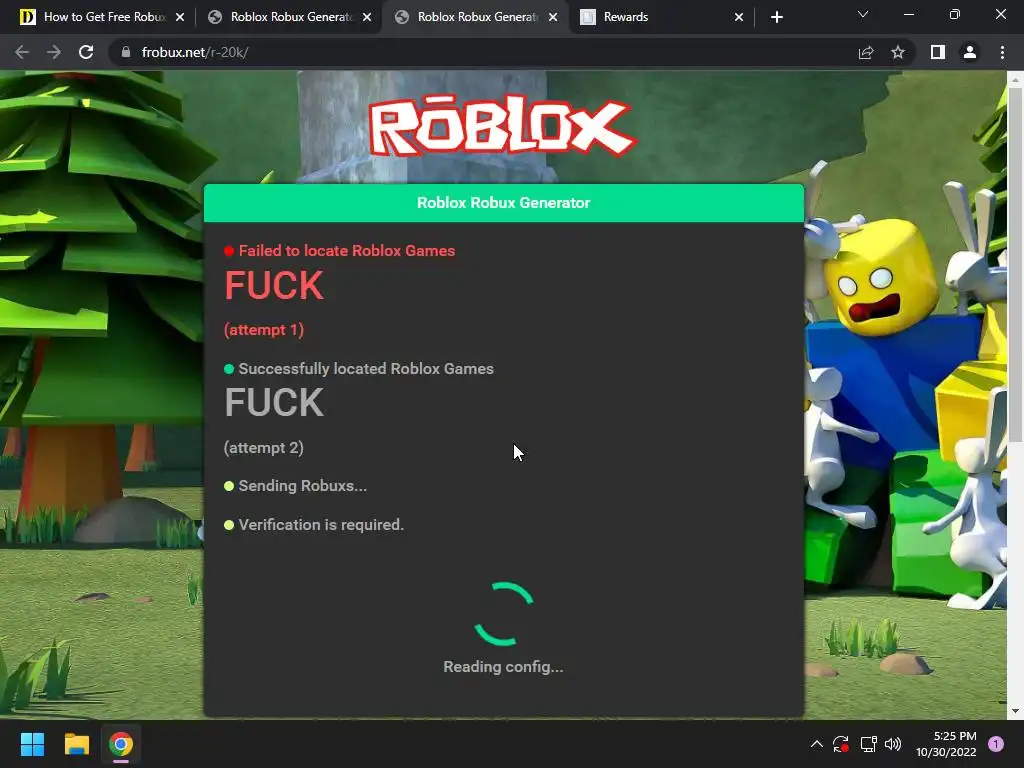
Task: Switch to How to Get Free Robux tab
Action: [104, 17]
